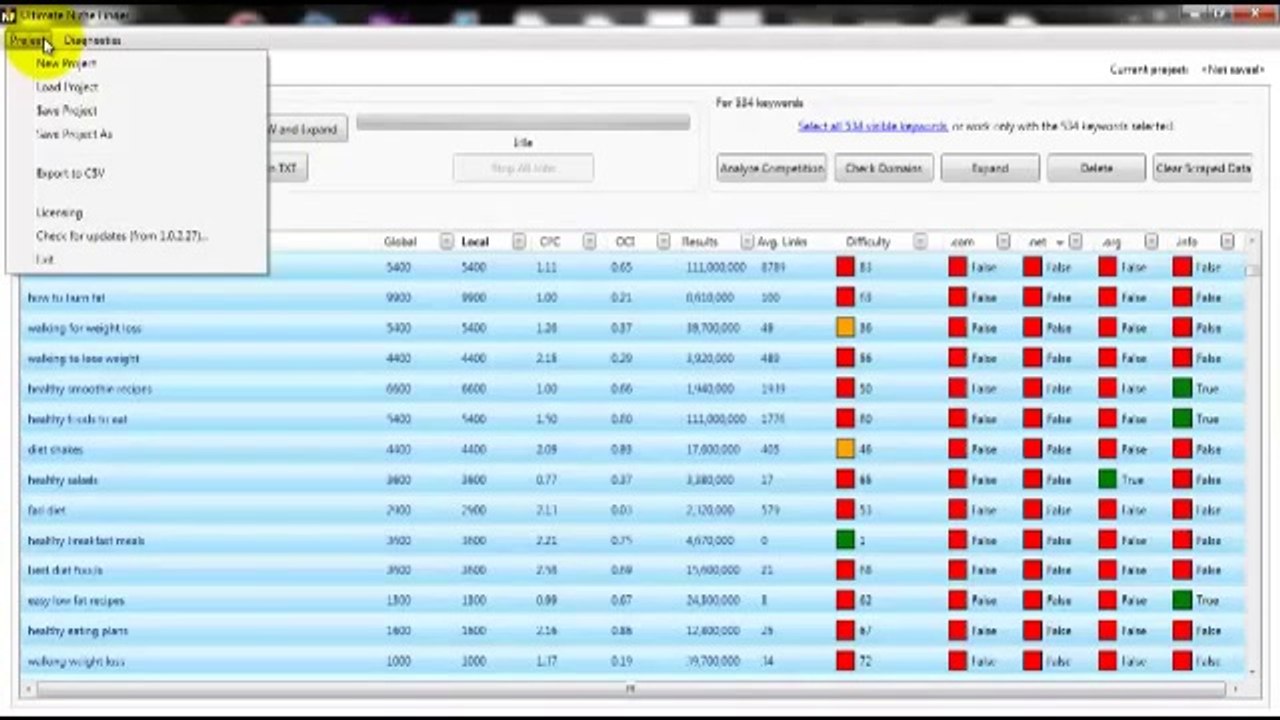The height and width of the screenshot is (720, 1280).
Task: Open the Project menu
Action: (x=28, y=40)
